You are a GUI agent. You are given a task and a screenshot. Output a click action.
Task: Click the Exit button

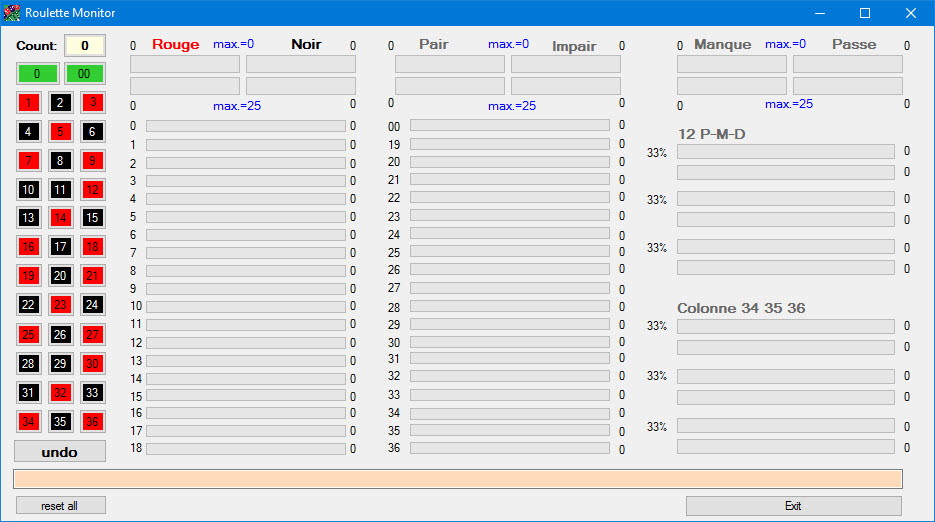[793, 506]
